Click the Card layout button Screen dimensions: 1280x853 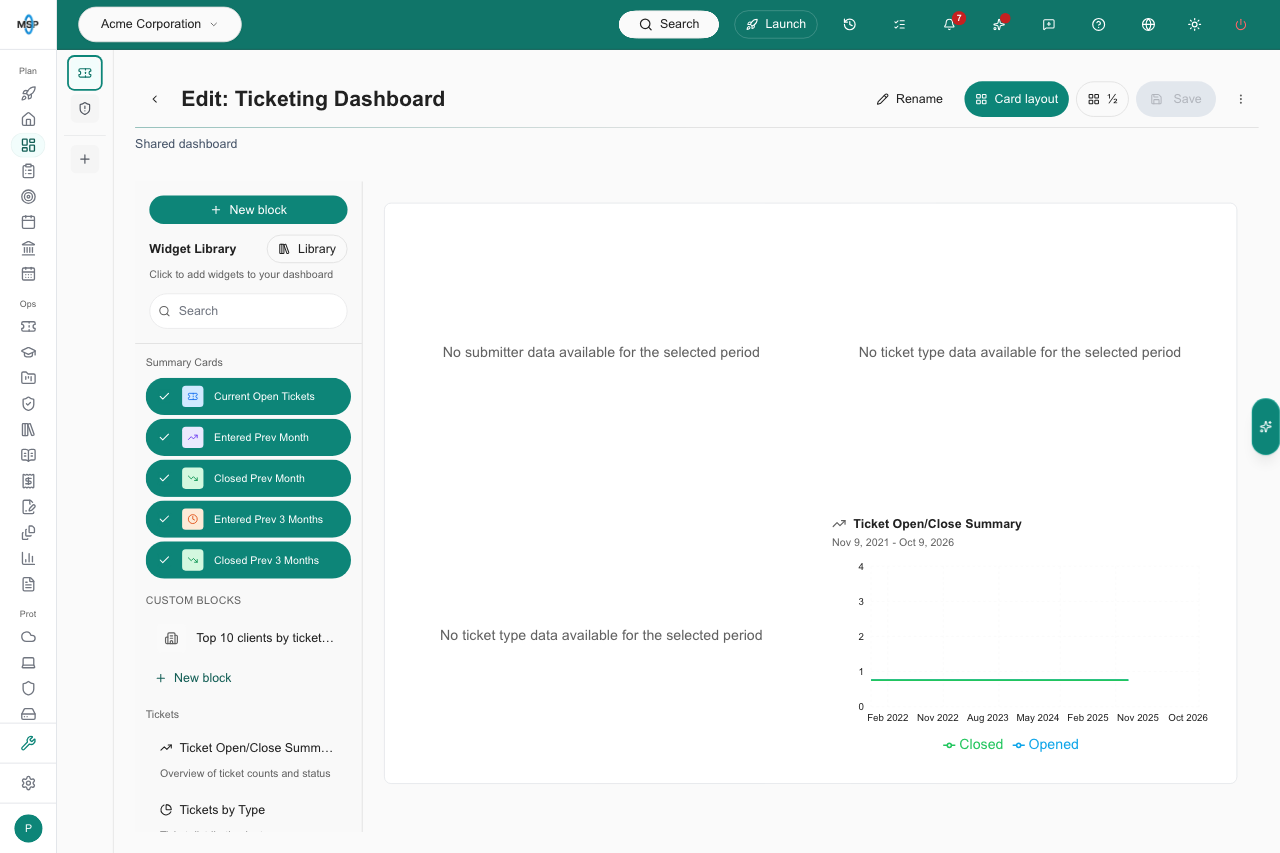click(x=1016, y=99)
